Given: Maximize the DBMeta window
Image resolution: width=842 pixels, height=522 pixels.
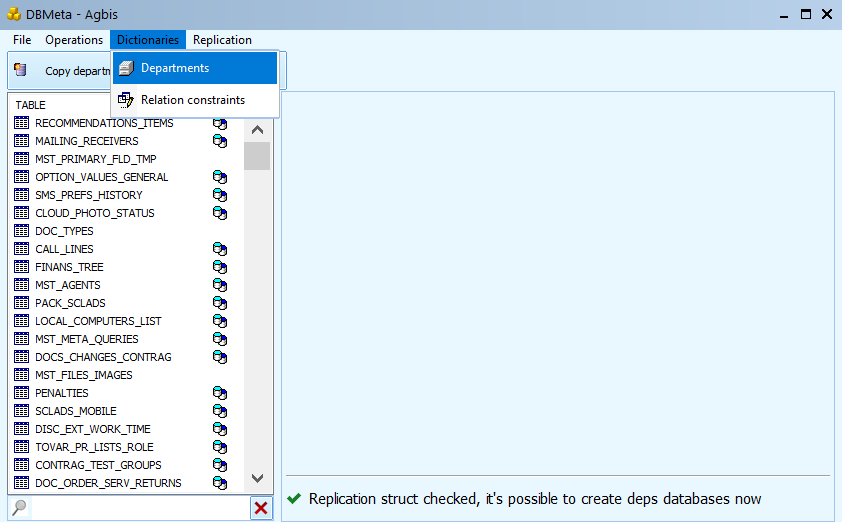Looking at the screenshot, I should [x=806, y=14].
